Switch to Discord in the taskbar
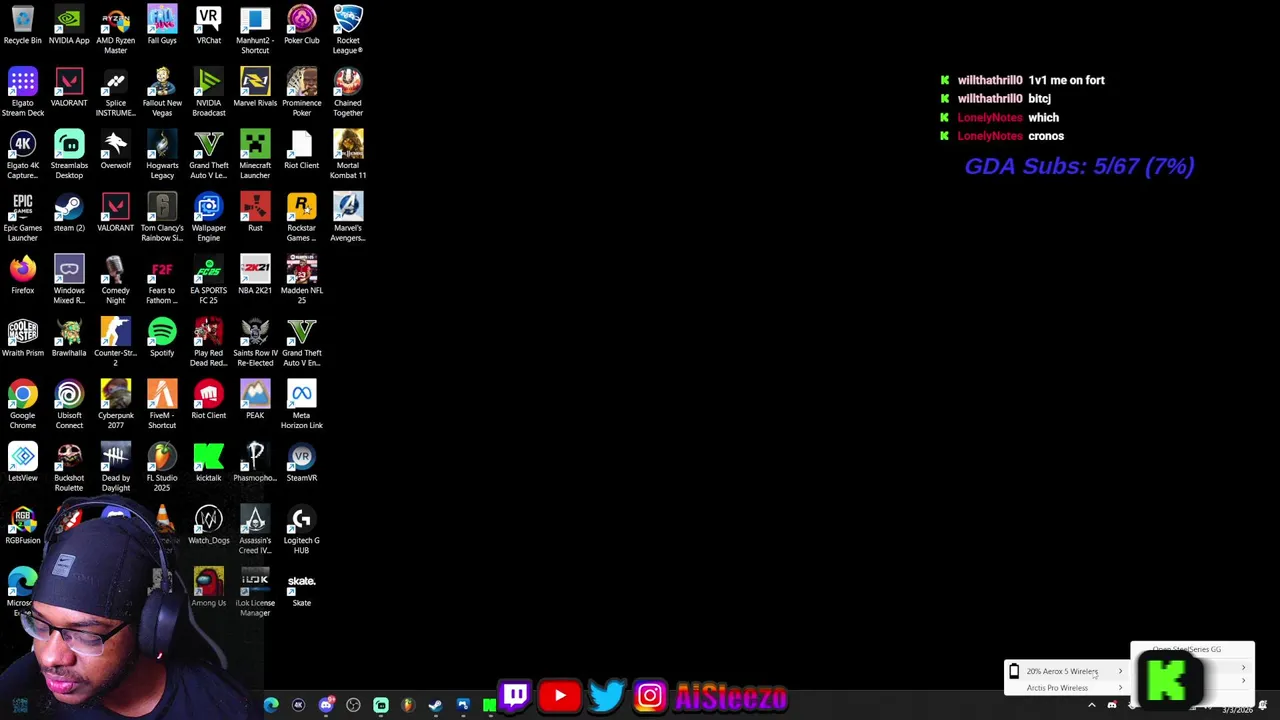The height and width of the screenshot is (720, 1280). [326, 705]
